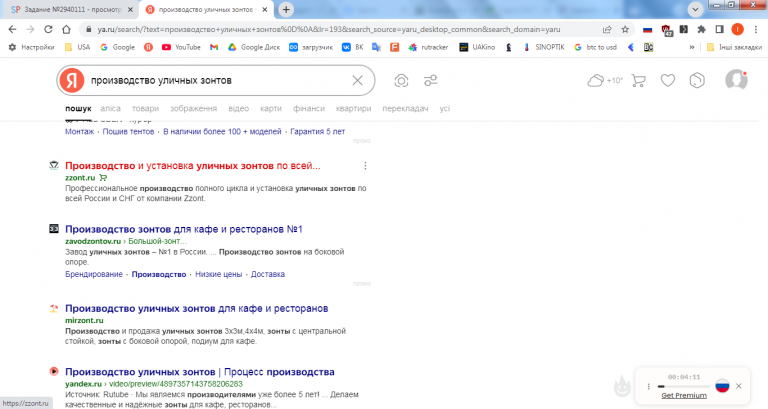Open the Extensions puzzle-piece menu
Screen dimensions: 768x409
tap(701, 29)
